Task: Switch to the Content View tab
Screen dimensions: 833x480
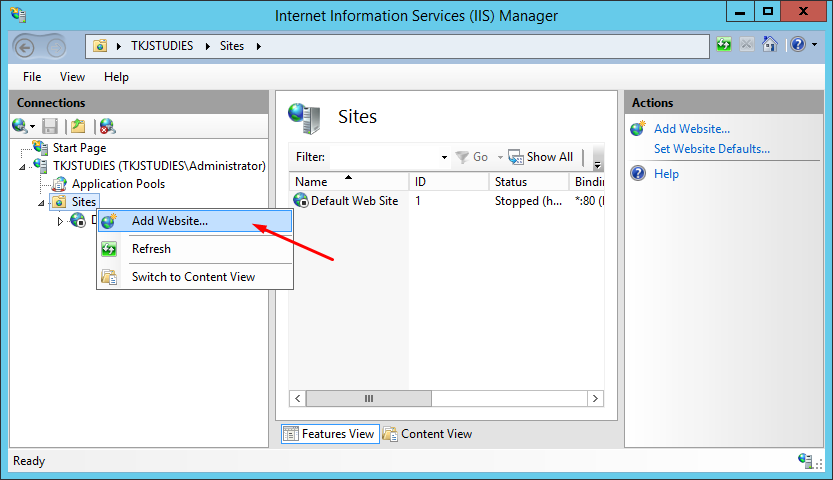Action: click(x=428, y=434)
